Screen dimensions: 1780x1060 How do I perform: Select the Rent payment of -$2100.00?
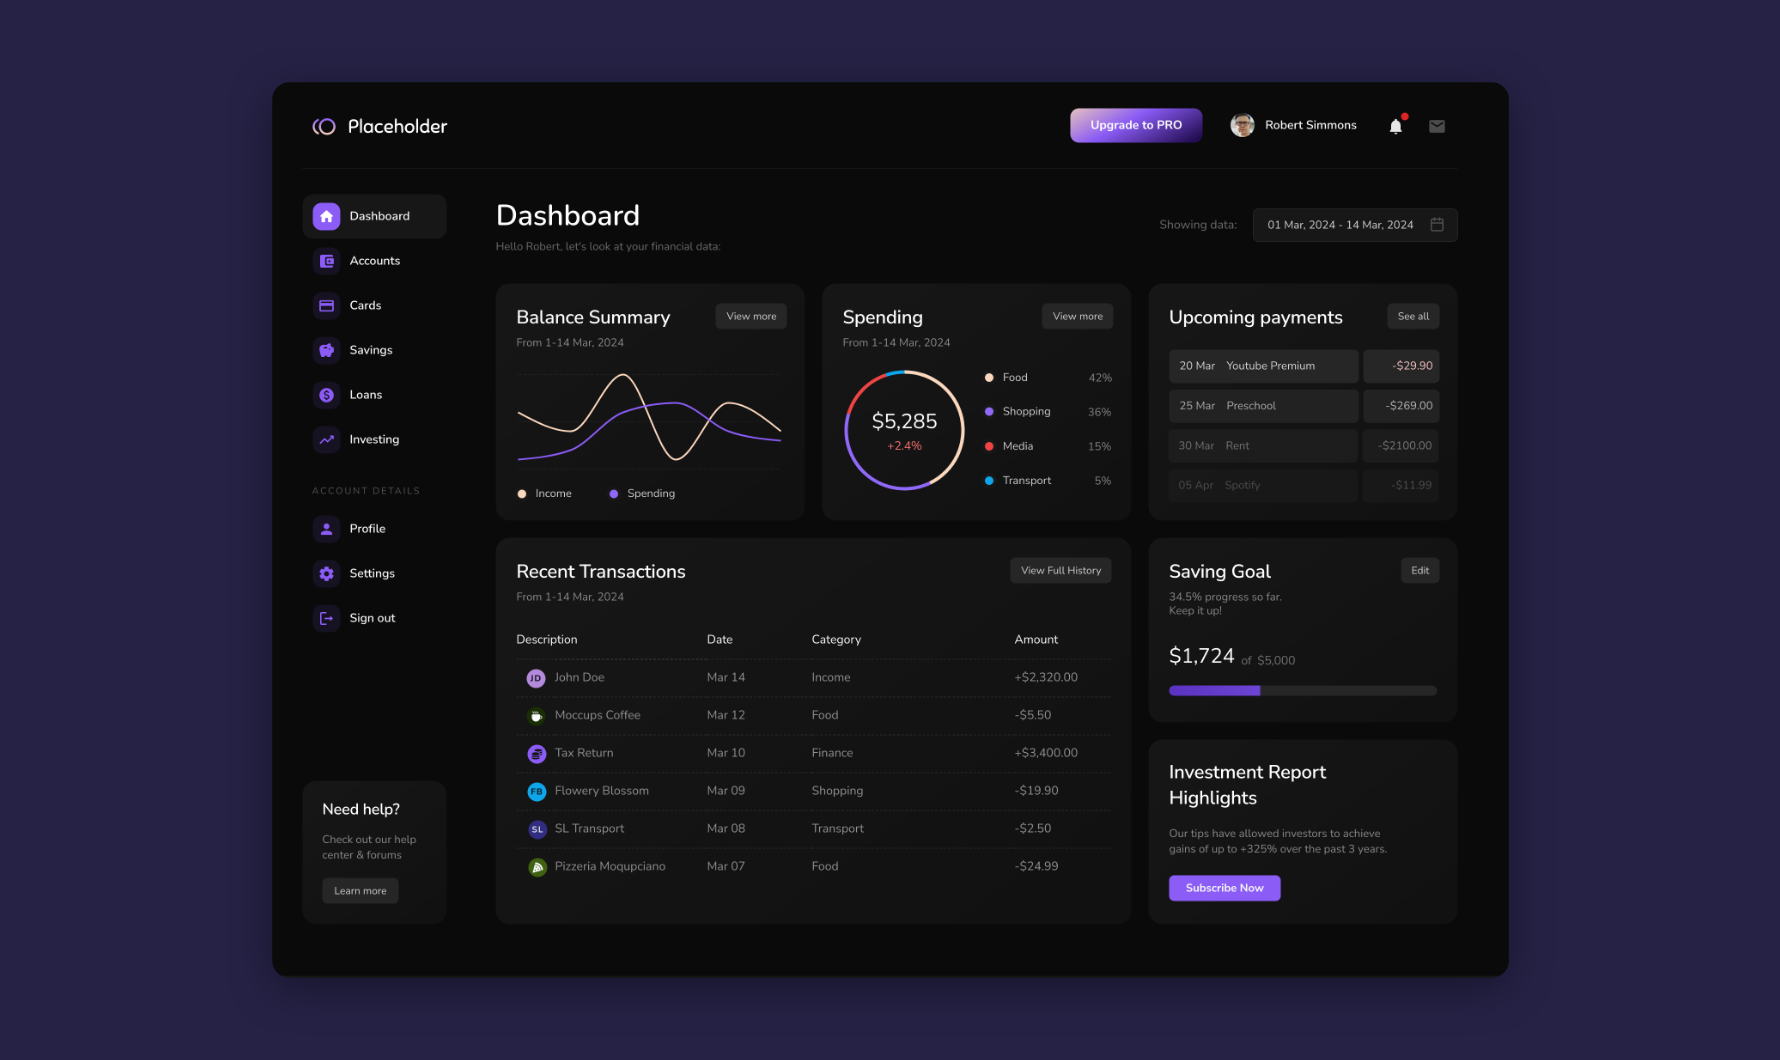click(1304, 446)
